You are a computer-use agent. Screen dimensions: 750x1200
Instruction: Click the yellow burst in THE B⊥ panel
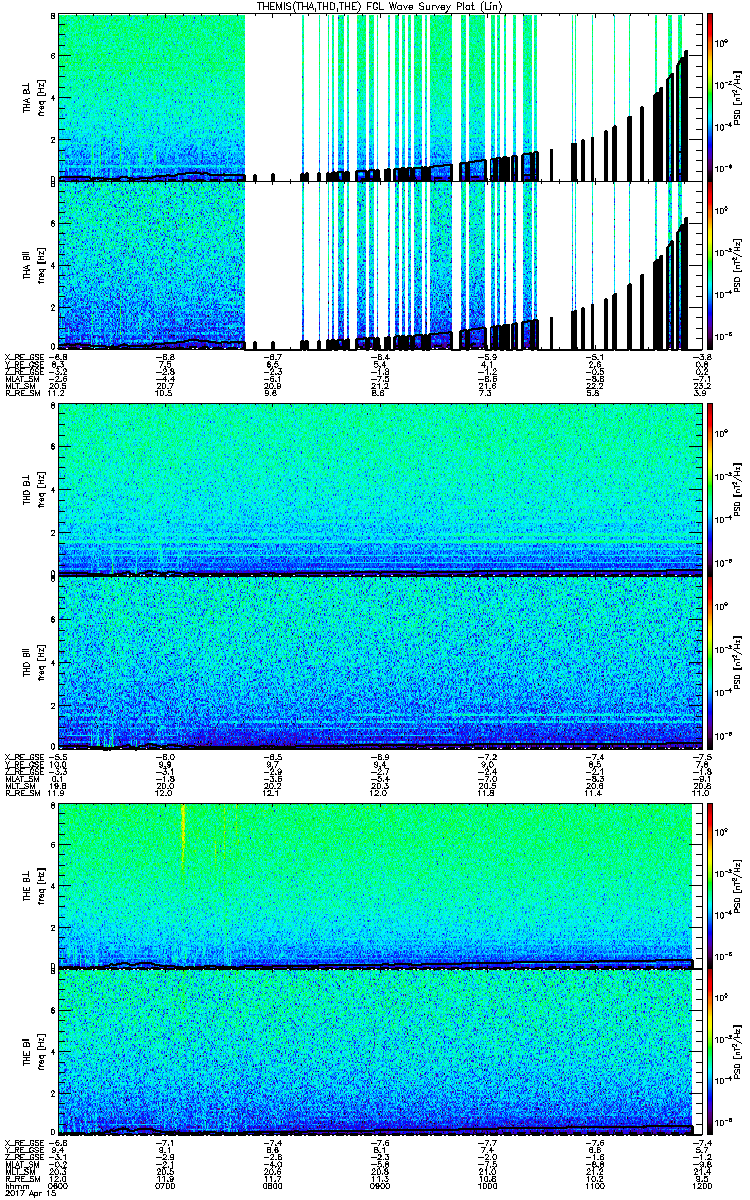click(183, 838)
